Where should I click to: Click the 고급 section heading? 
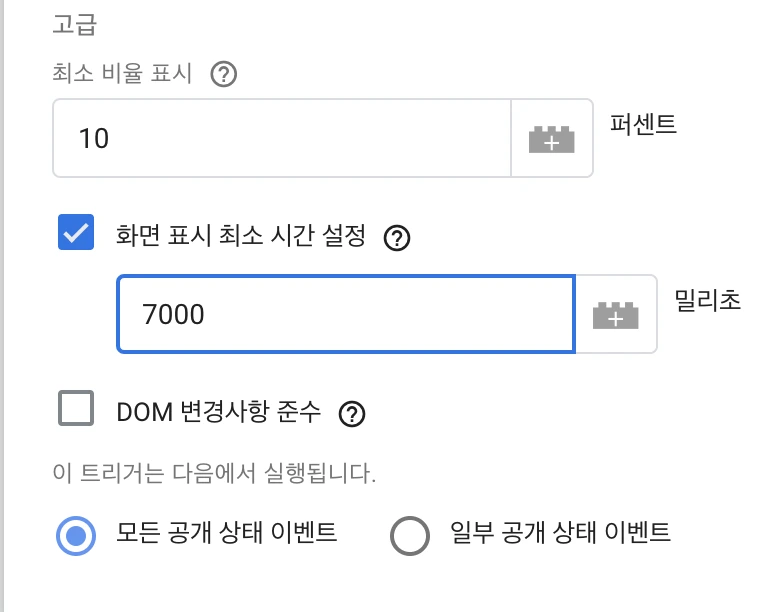click(75, 24)
